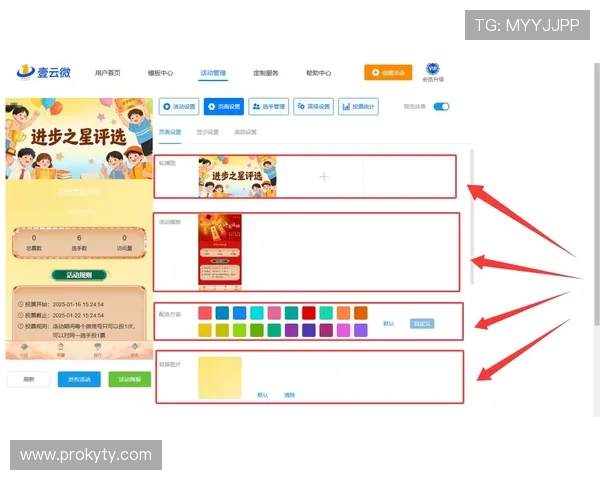This screenshot has height=480, width=600.
Task: Pick the indigo color swatch
Action: click(309, 330)
